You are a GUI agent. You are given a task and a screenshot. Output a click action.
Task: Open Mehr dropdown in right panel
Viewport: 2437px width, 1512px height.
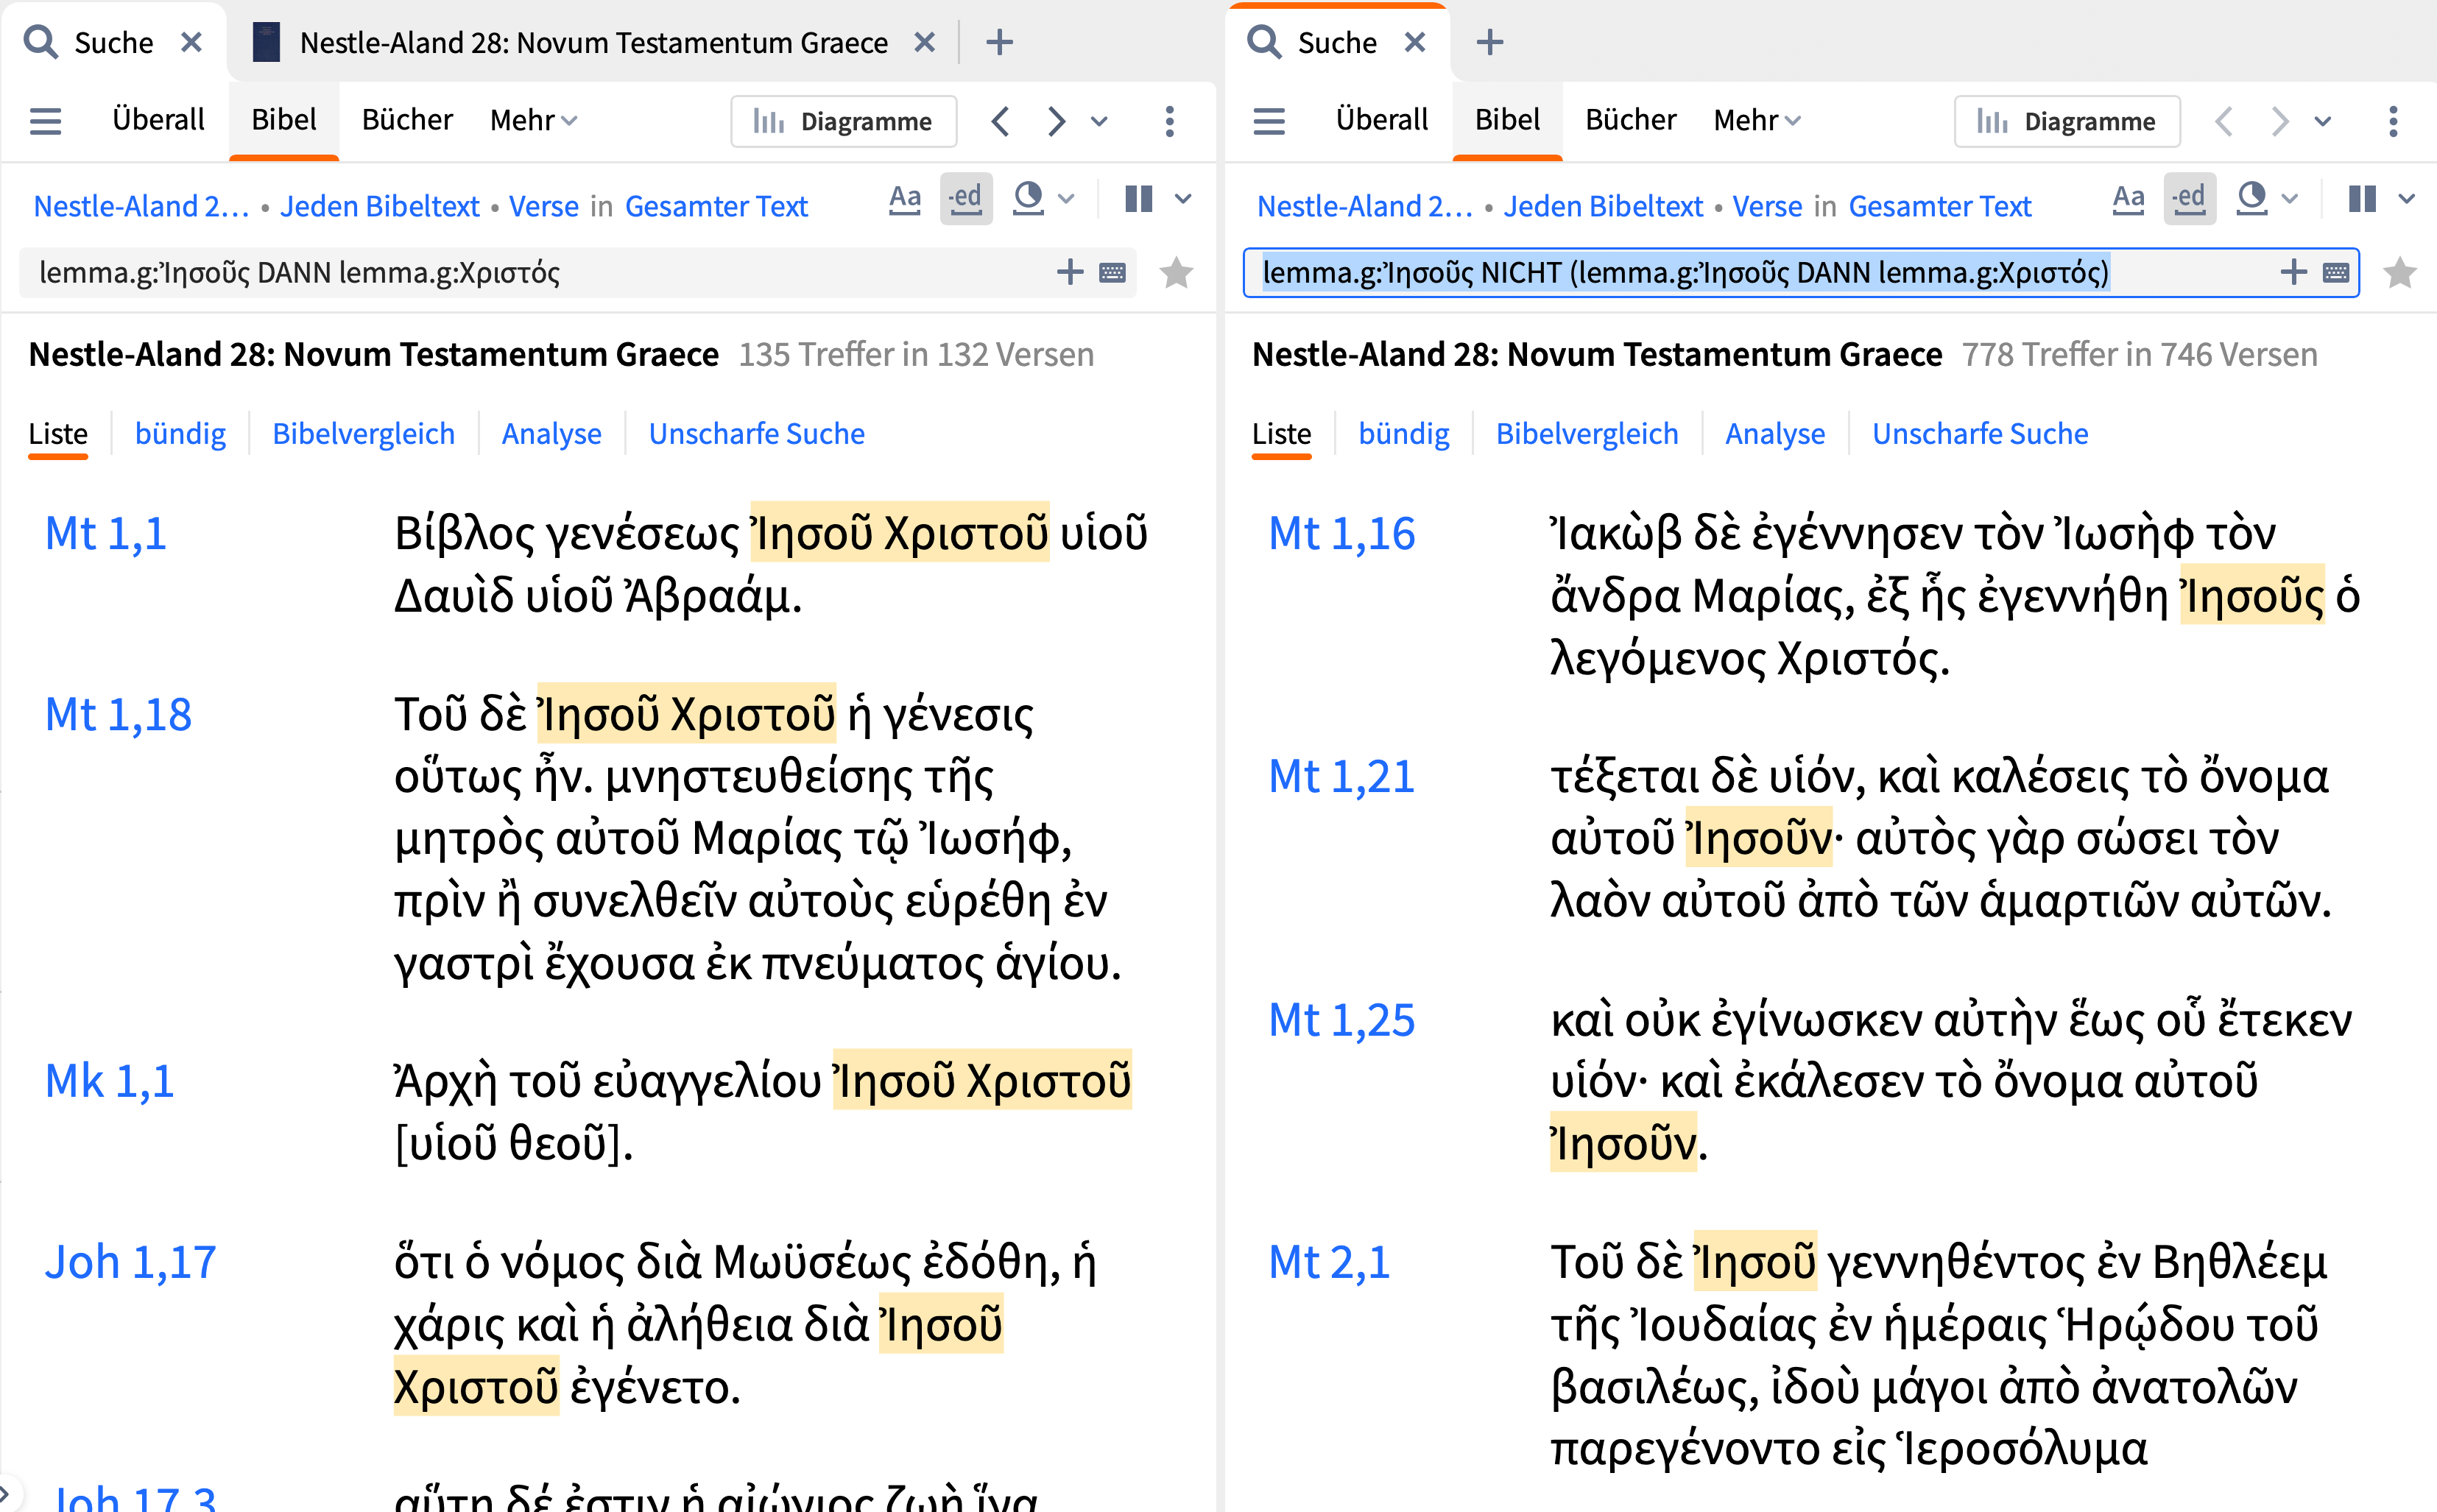point(1757,120)
